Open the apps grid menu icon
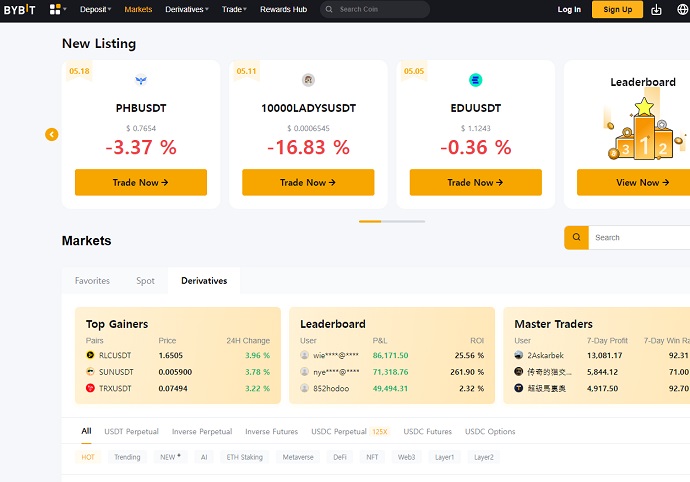690x482 pixels. click(x=55, y=9)
